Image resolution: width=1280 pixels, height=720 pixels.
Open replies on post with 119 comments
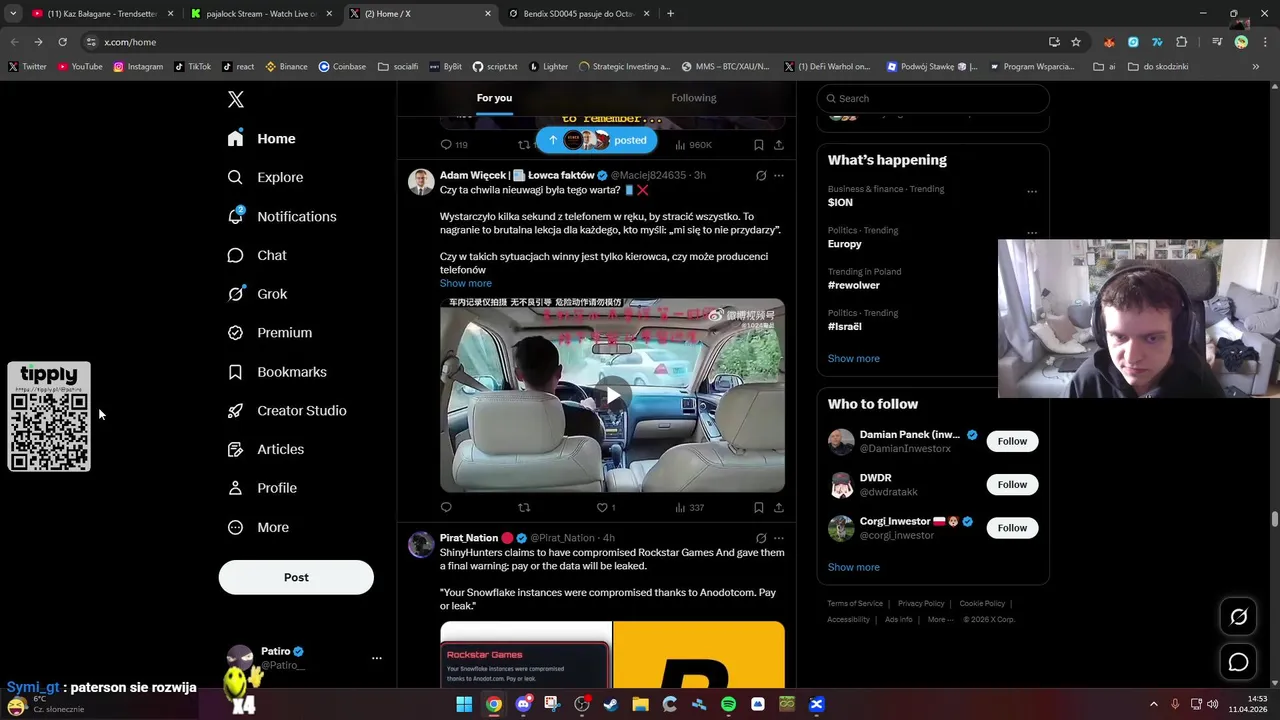[454, 145]
